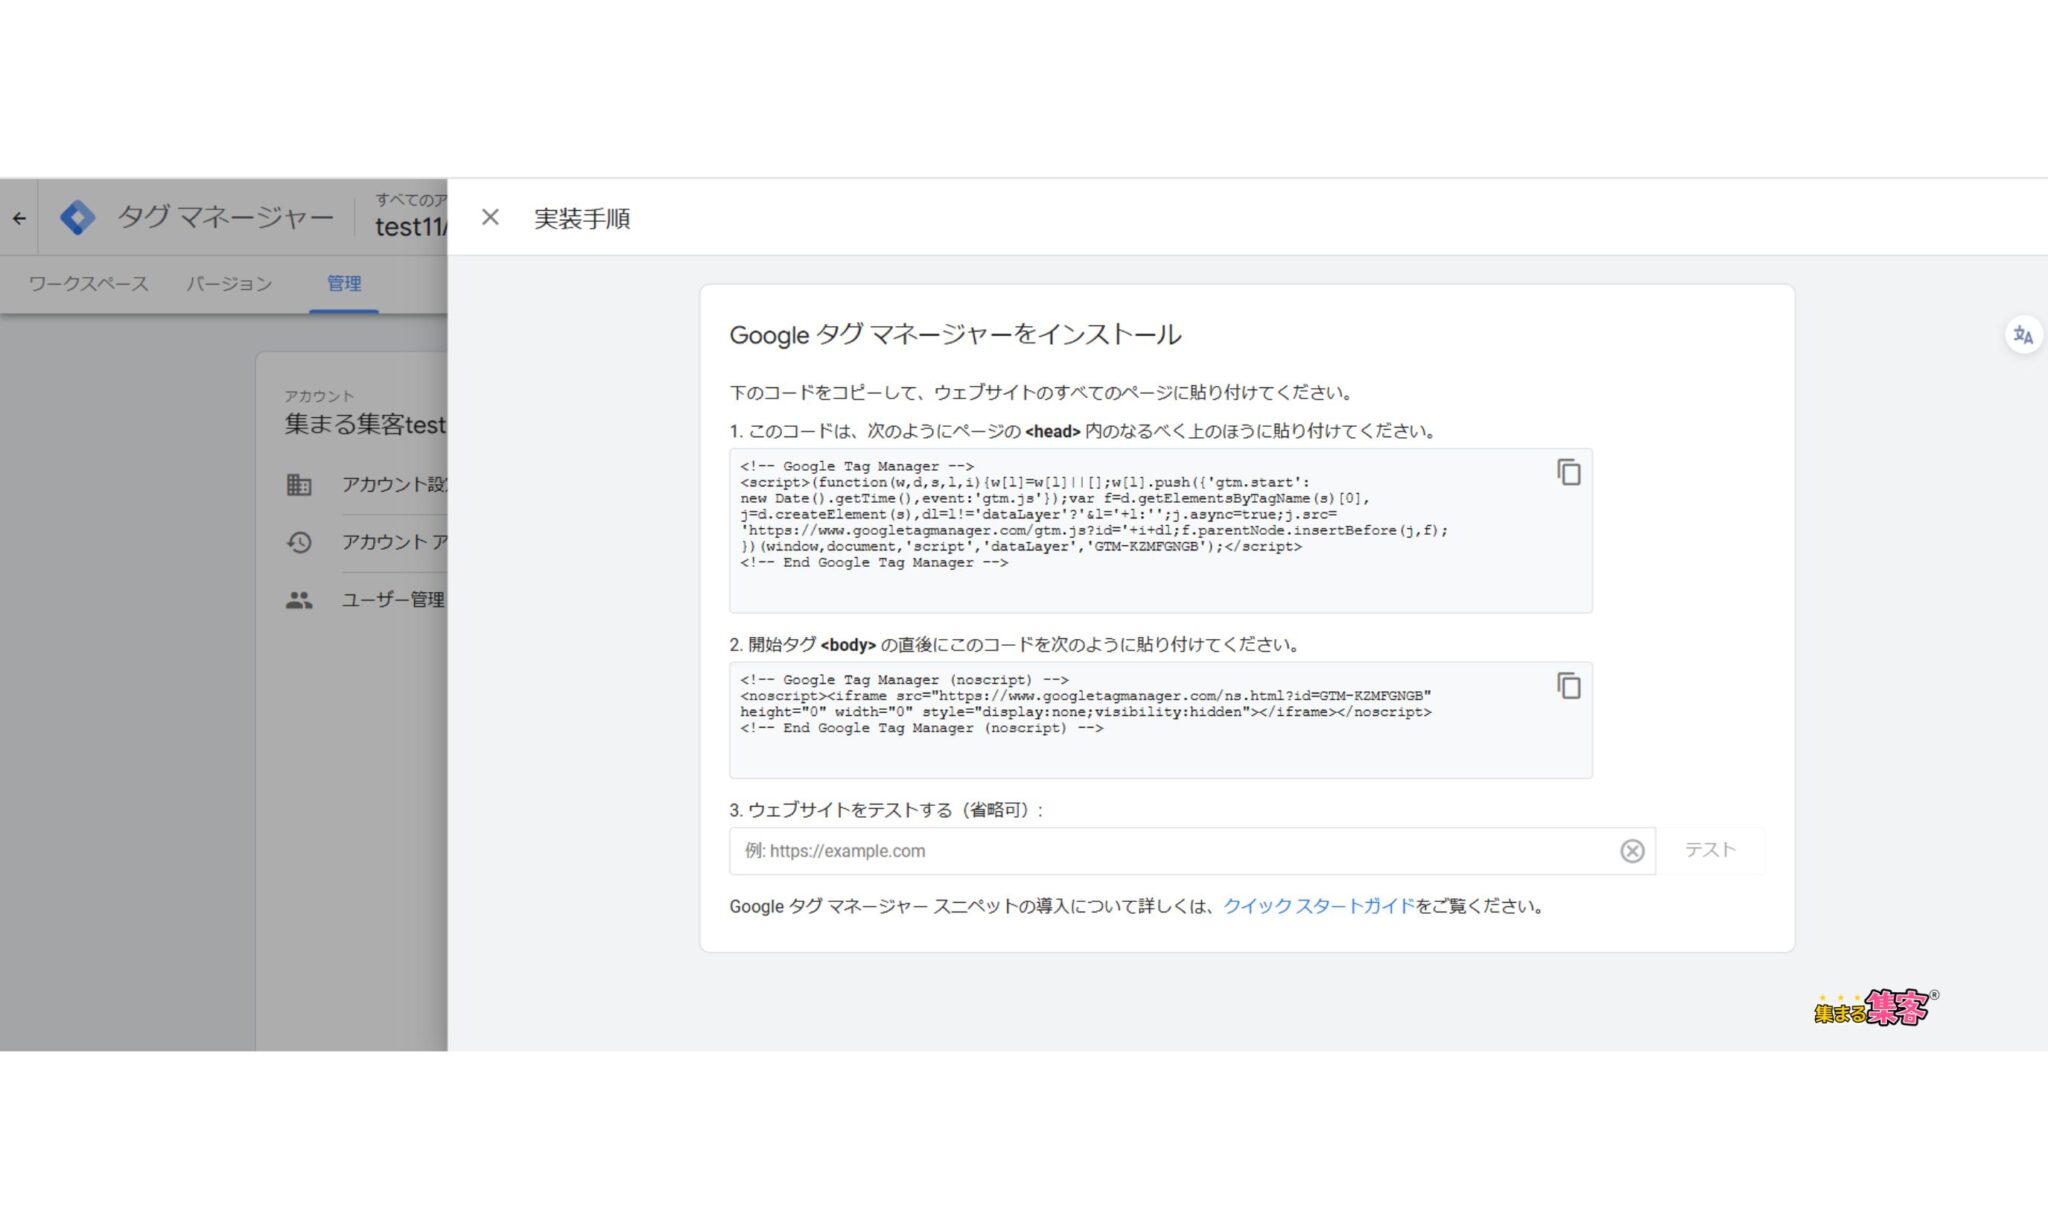The height and width of the screenshot is (1229, 2048).
Task: Copy the body noscript code snippet
Action: 1568,686
